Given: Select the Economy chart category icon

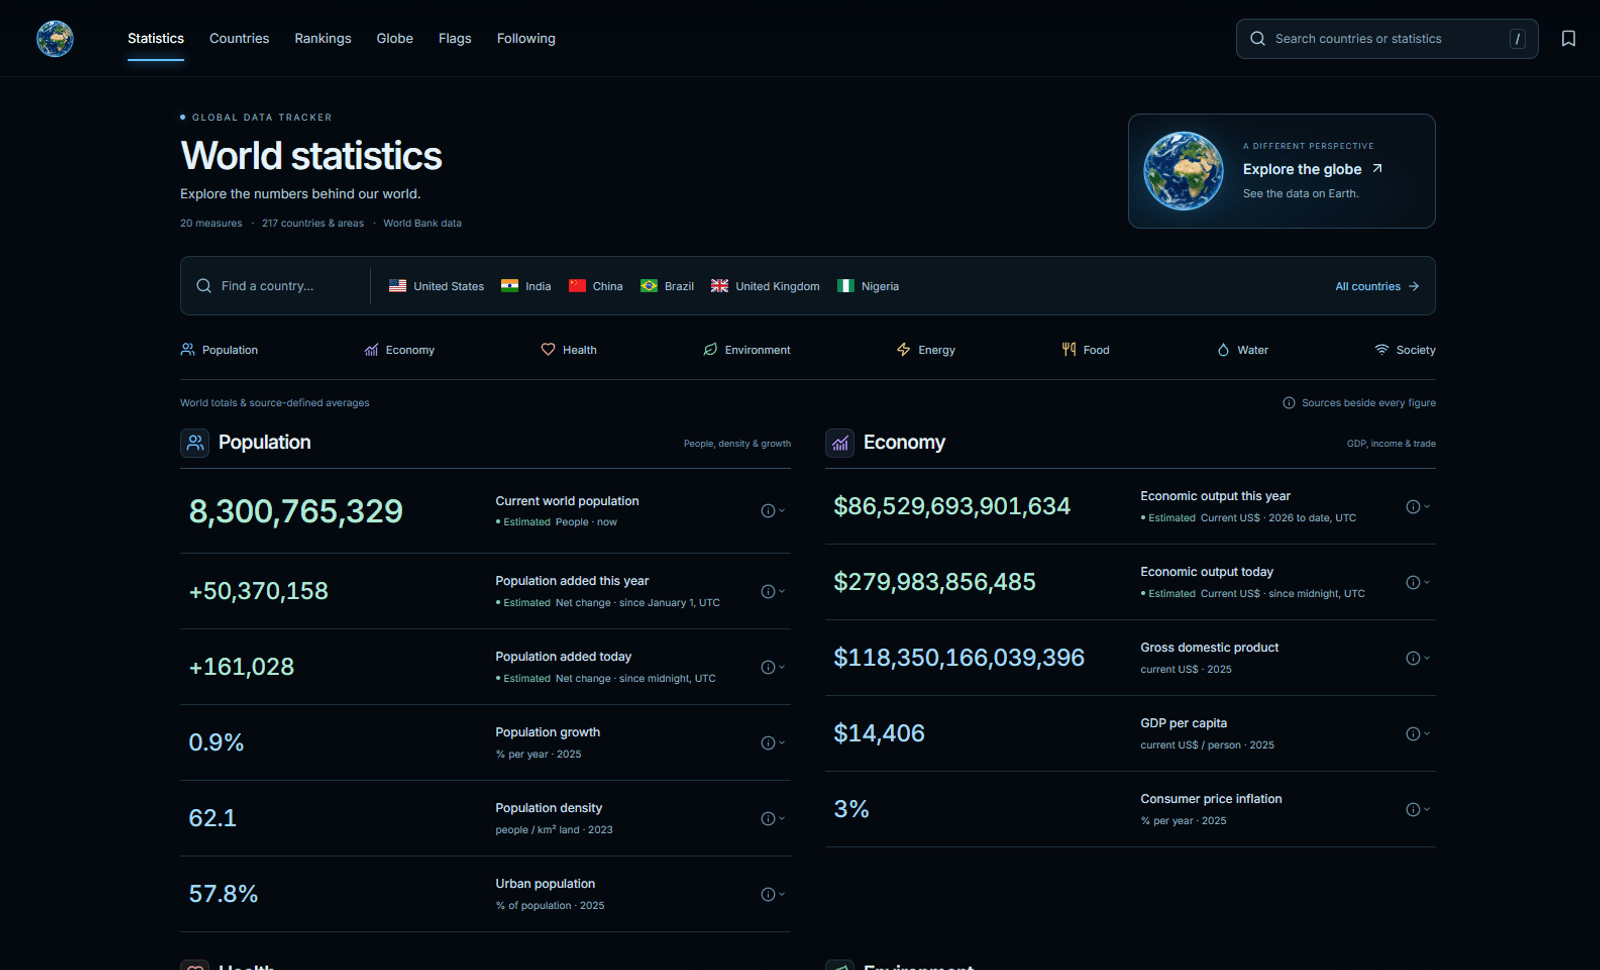Looking at the screenshot, I should (x=371, y=350).
